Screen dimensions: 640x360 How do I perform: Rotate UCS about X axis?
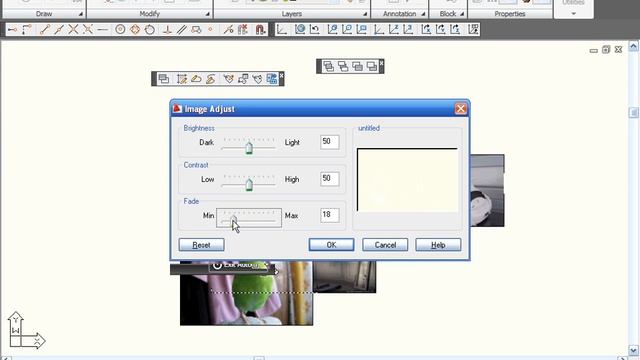[426, 29]
